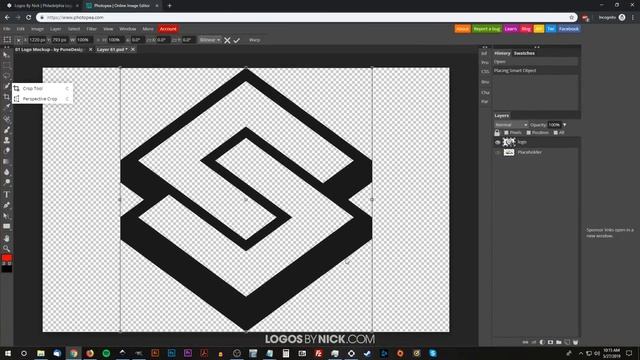Open the Normal blend mode dropdown
Image resolution: width=640 pixels, height=360 pixels.
coord(511,124)
